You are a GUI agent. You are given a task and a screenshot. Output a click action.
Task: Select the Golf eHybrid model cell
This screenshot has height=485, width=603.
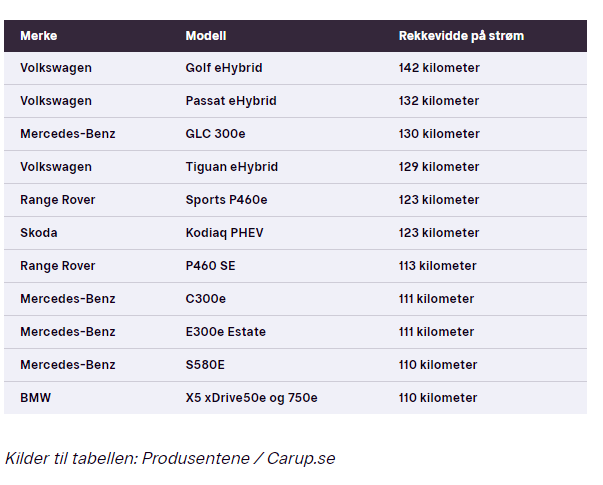(224, 68)
